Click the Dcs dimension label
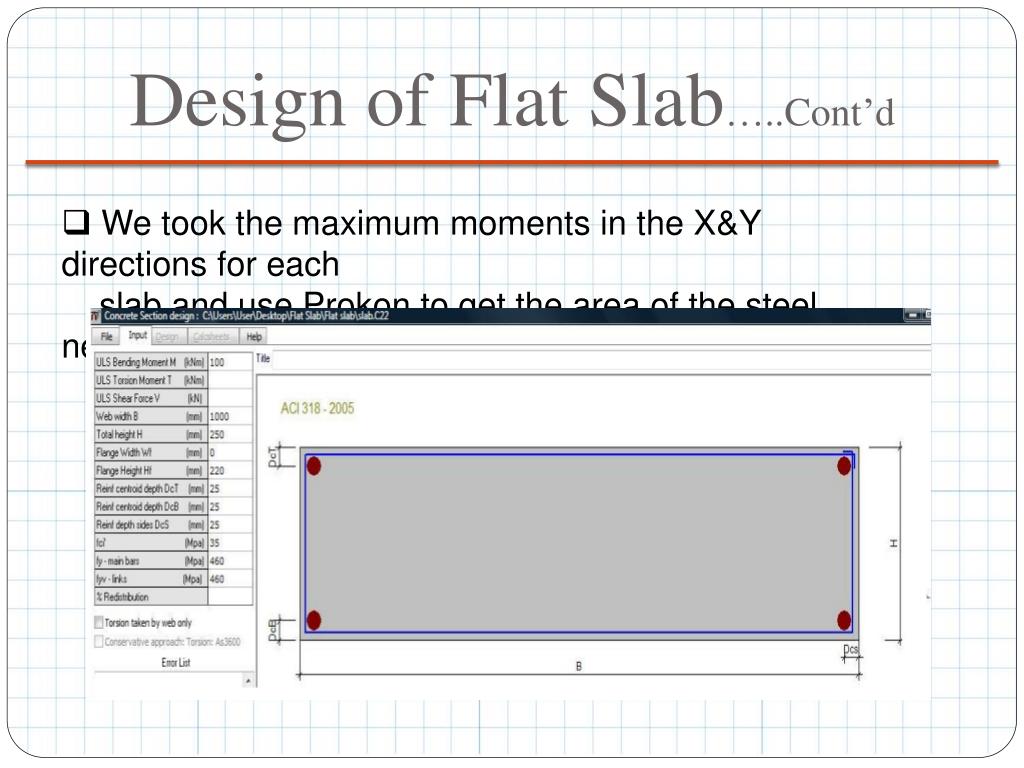1024x768 pixels. (x=850, y=649)
